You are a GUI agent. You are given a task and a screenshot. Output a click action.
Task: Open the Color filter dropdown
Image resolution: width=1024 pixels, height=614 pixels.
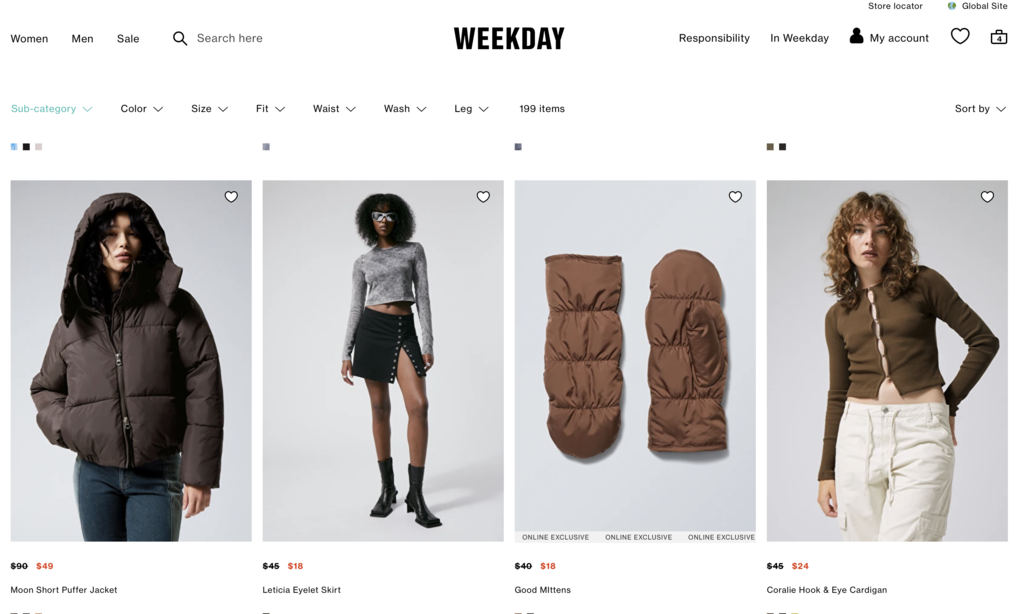click(142, 109)
